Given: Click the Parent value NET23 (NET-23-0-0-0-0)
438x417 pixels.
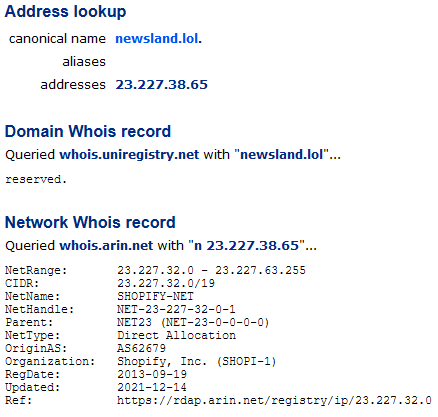Looking at the screenshot, I should tap(193, 322).
